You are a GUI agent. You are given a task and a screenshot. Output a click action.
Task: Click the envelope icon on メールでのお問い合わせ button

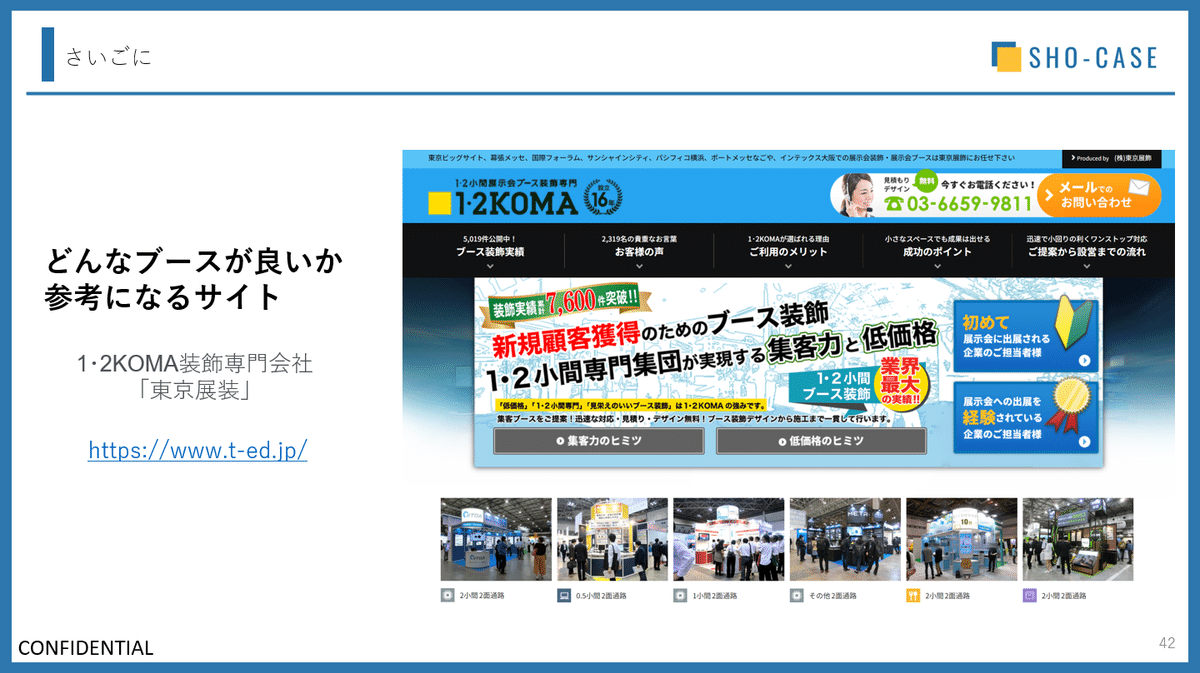[x=1138, y=185]
